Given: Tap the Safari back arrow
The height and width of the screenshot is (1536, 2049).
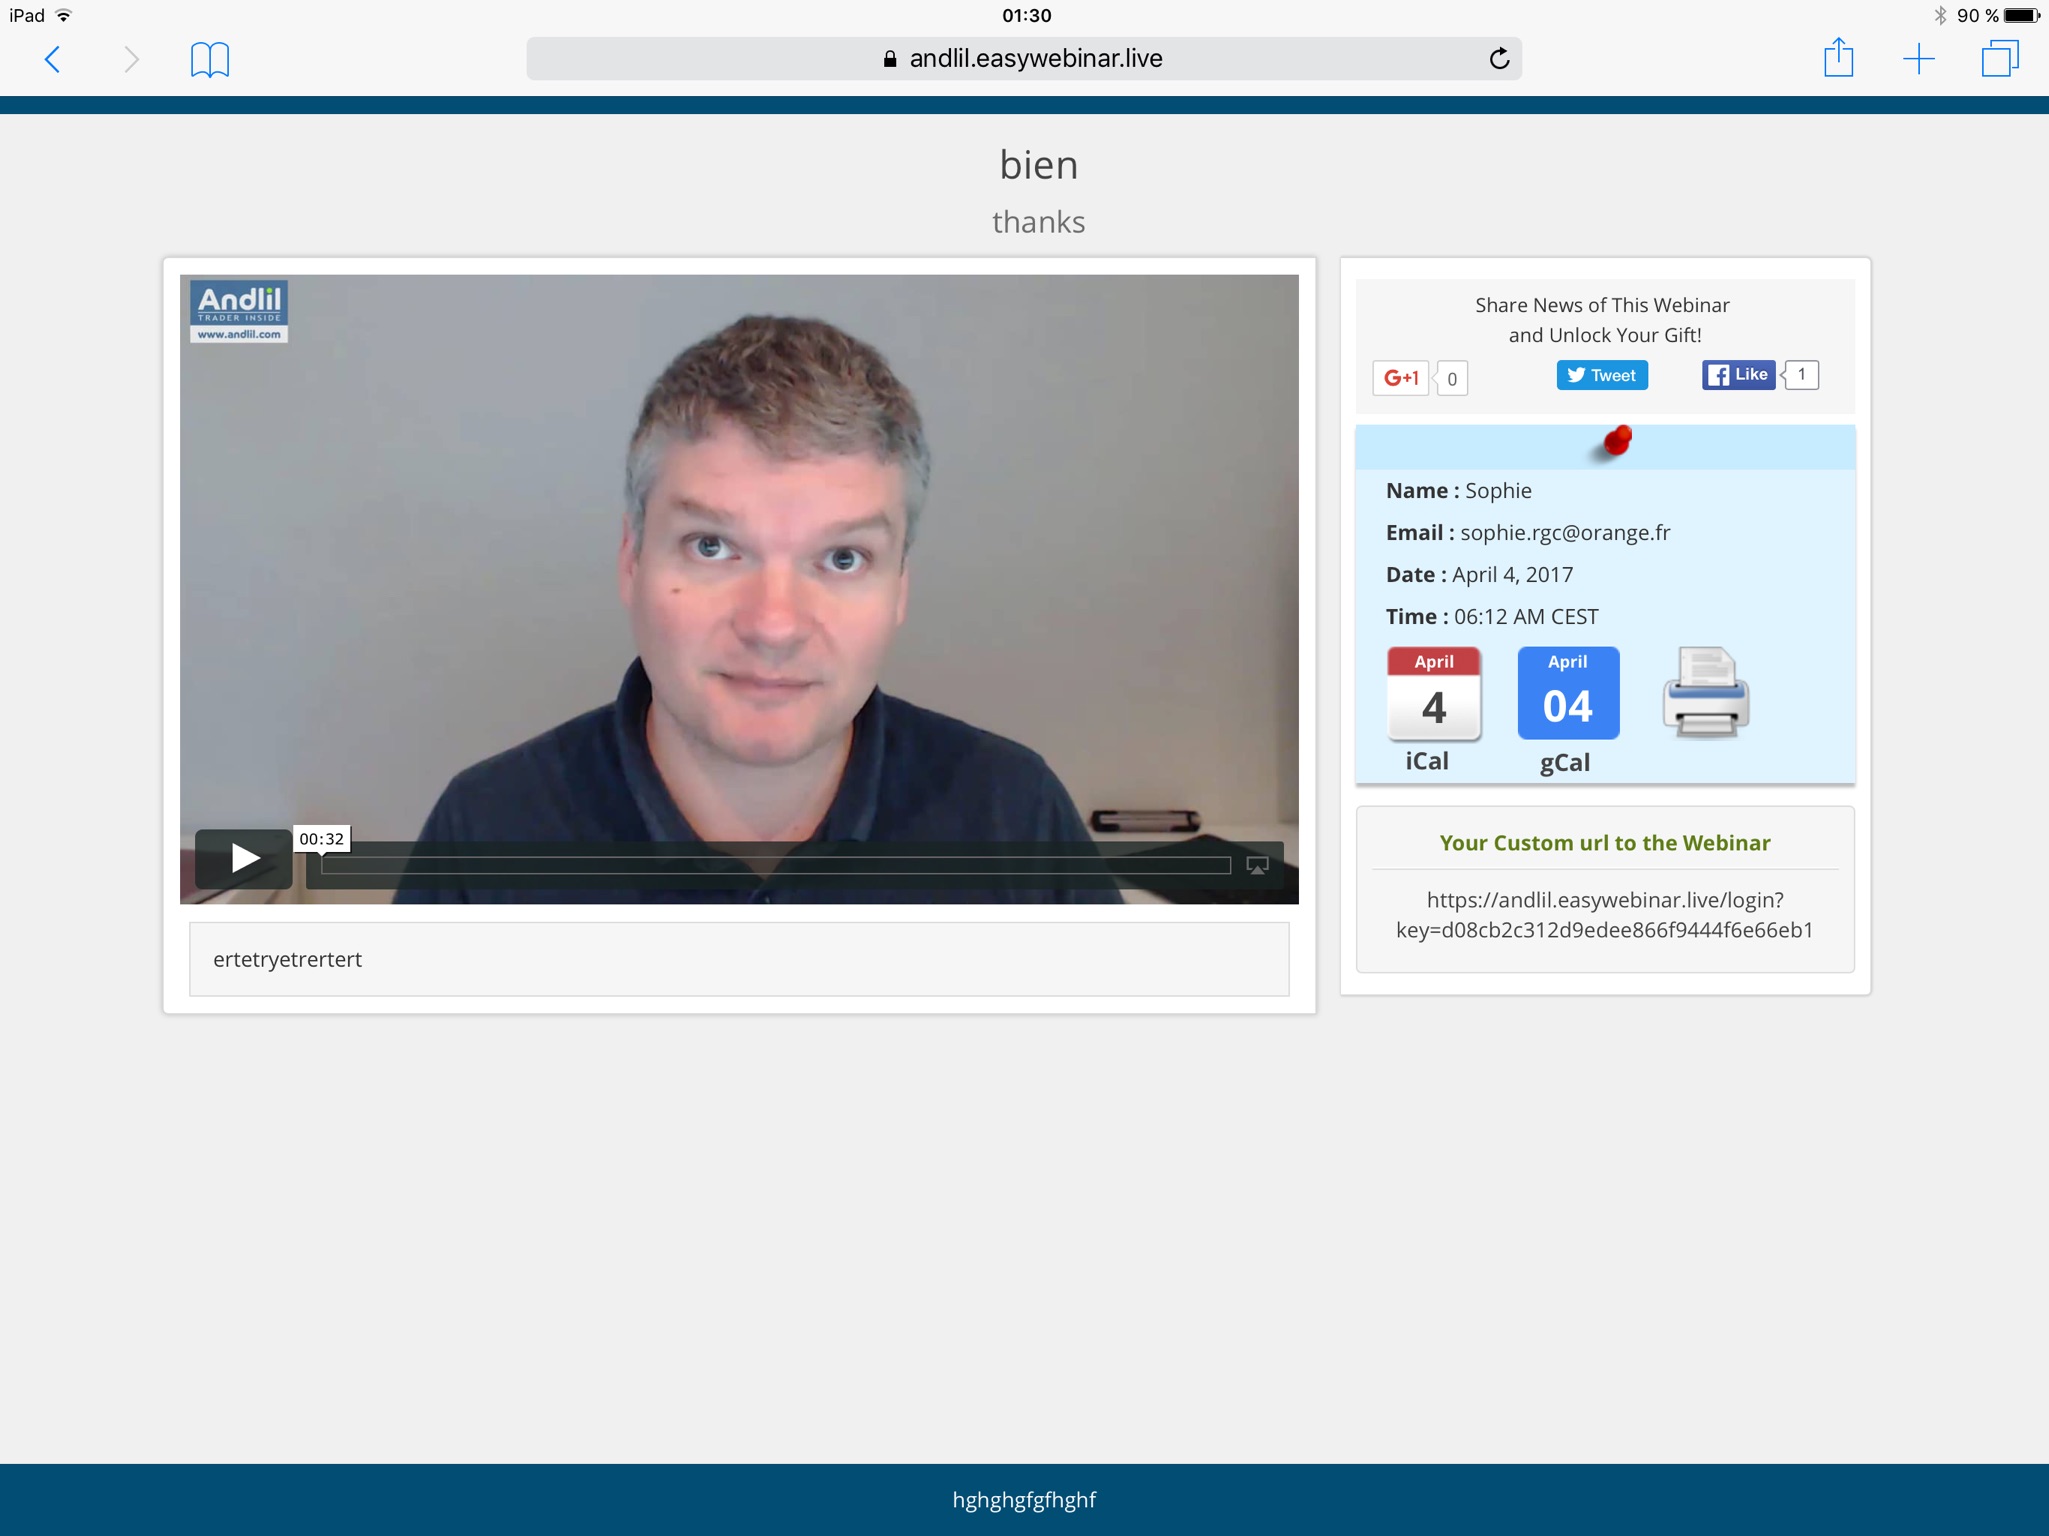Looking at the screenshot, I should (53, 59).
